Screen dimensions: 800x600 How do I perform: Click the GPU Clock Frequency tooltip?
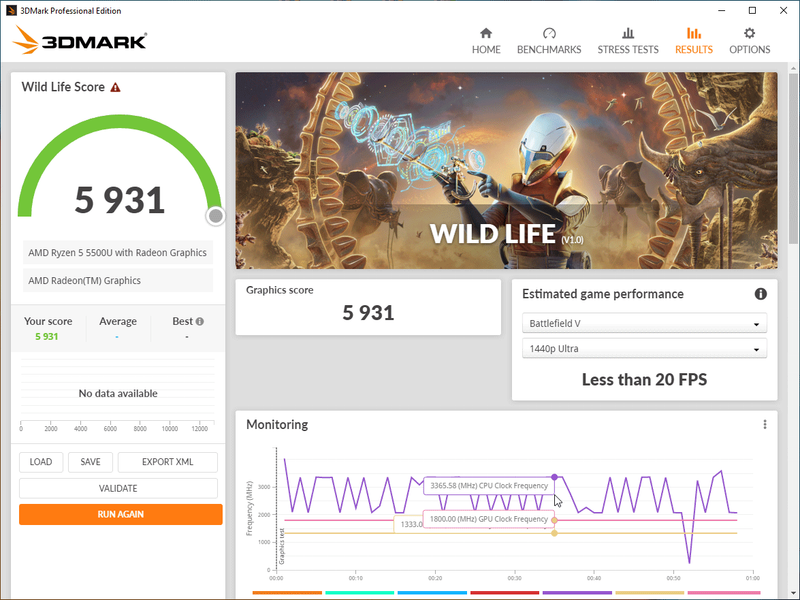[x=489, y=519]
